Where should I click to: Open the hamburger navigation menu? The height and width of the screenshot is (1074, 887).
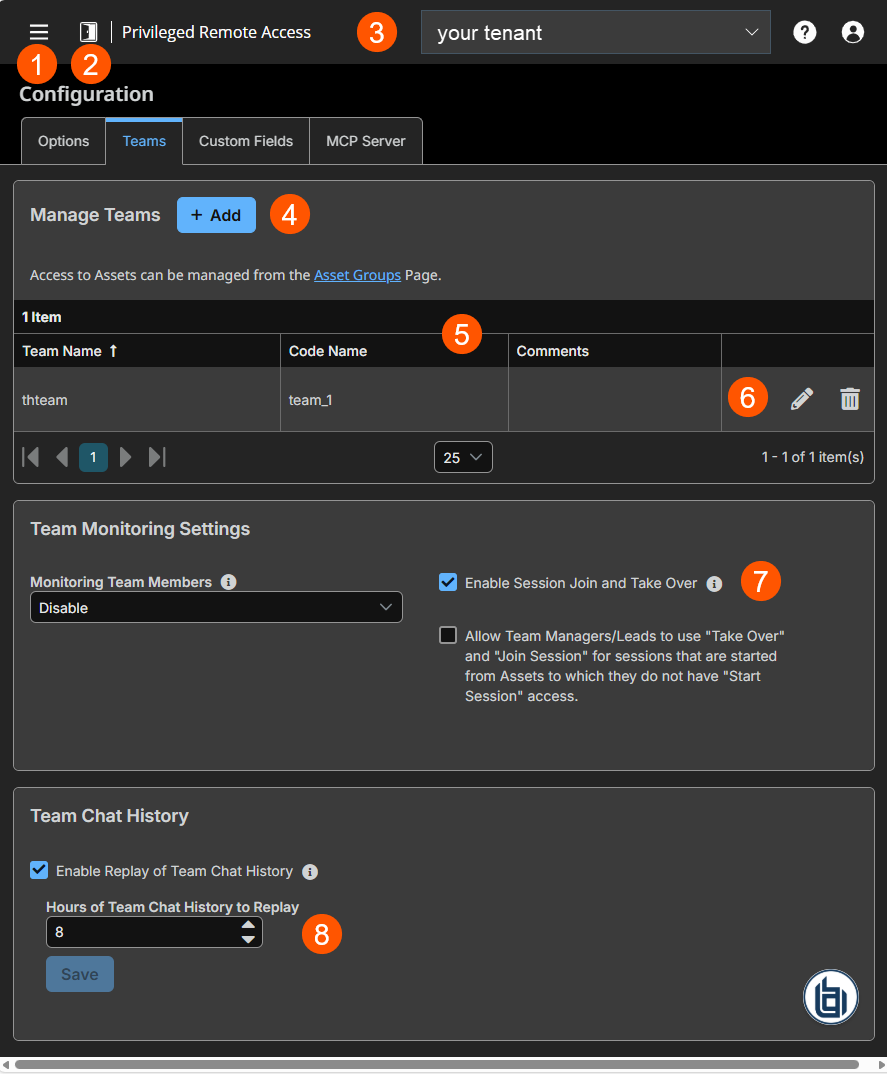[38, 31]
